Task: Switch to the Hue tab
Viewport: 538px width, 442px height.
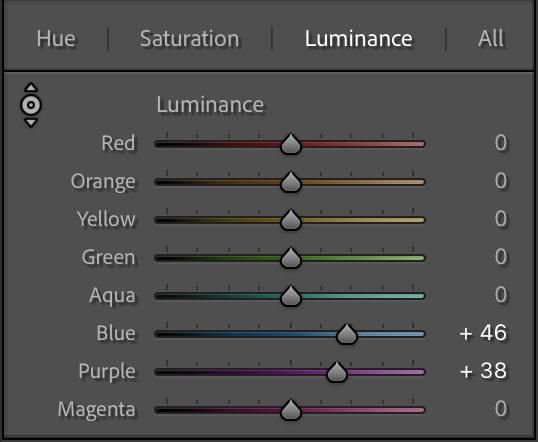Action: click(x=56, y=38)
